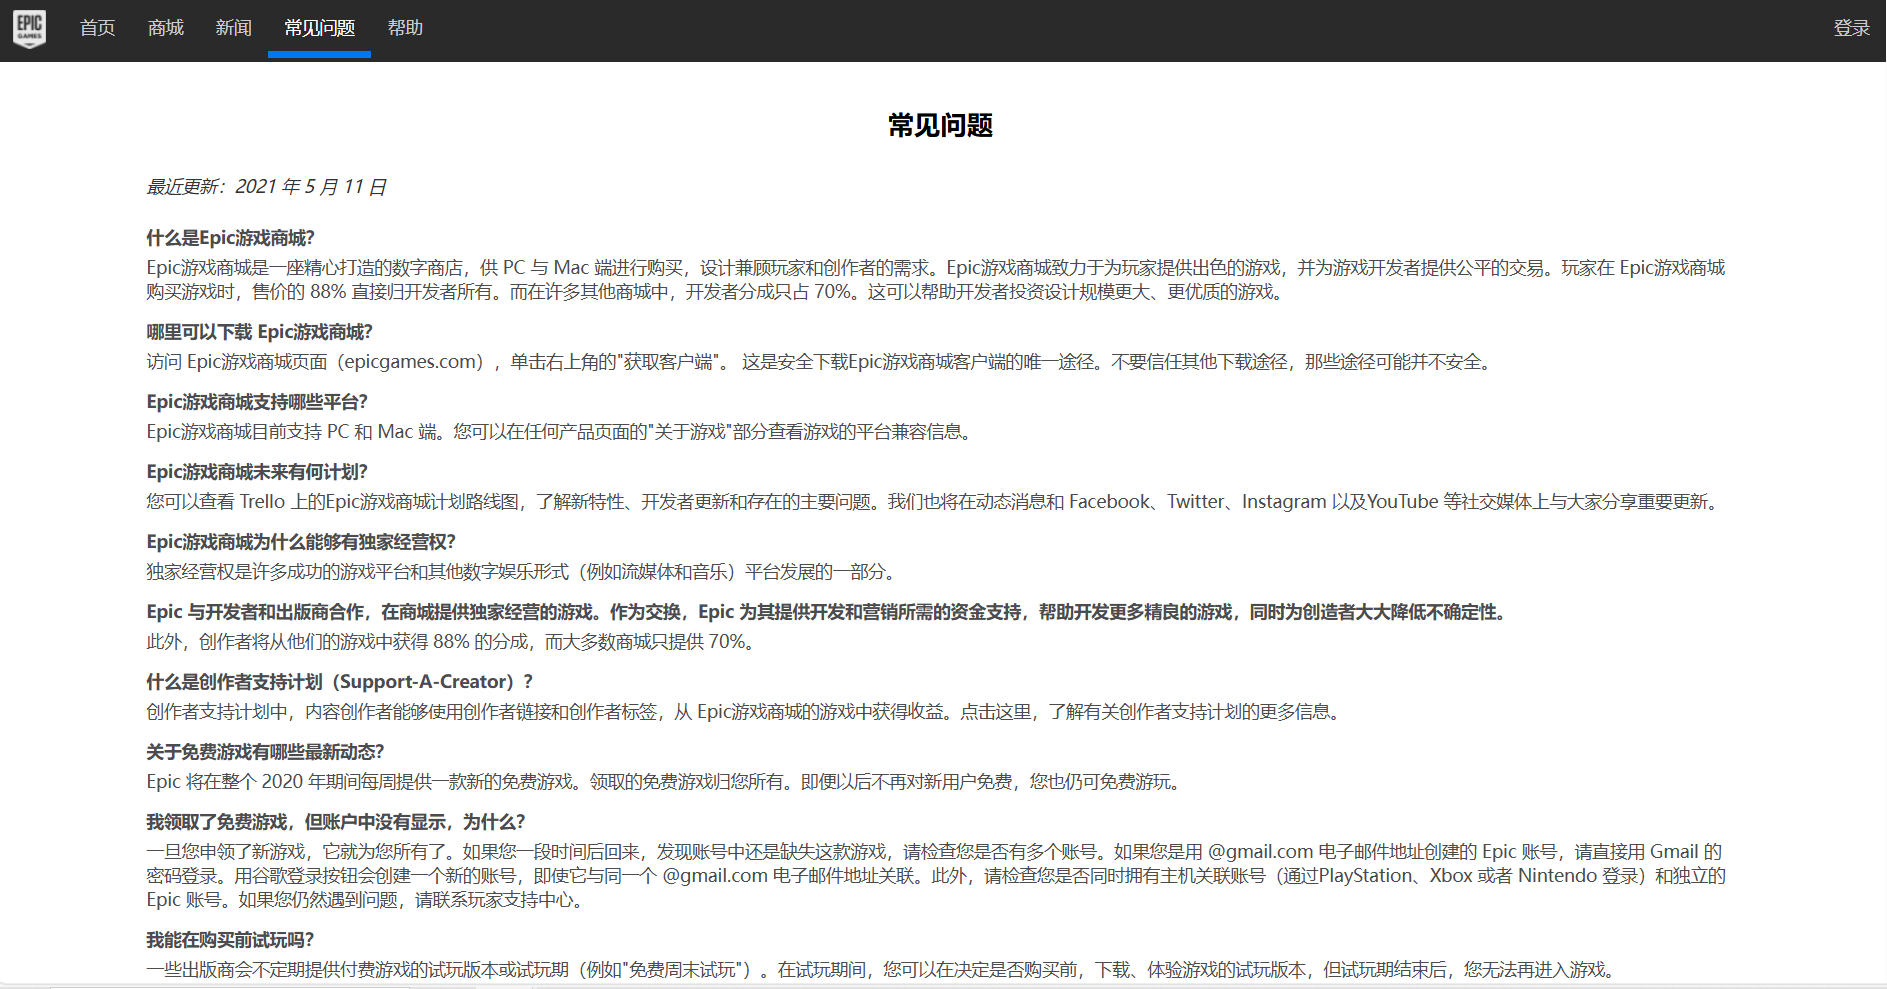Click the Epic Games logo
The image size is (1887, 989).
[29, 27]
